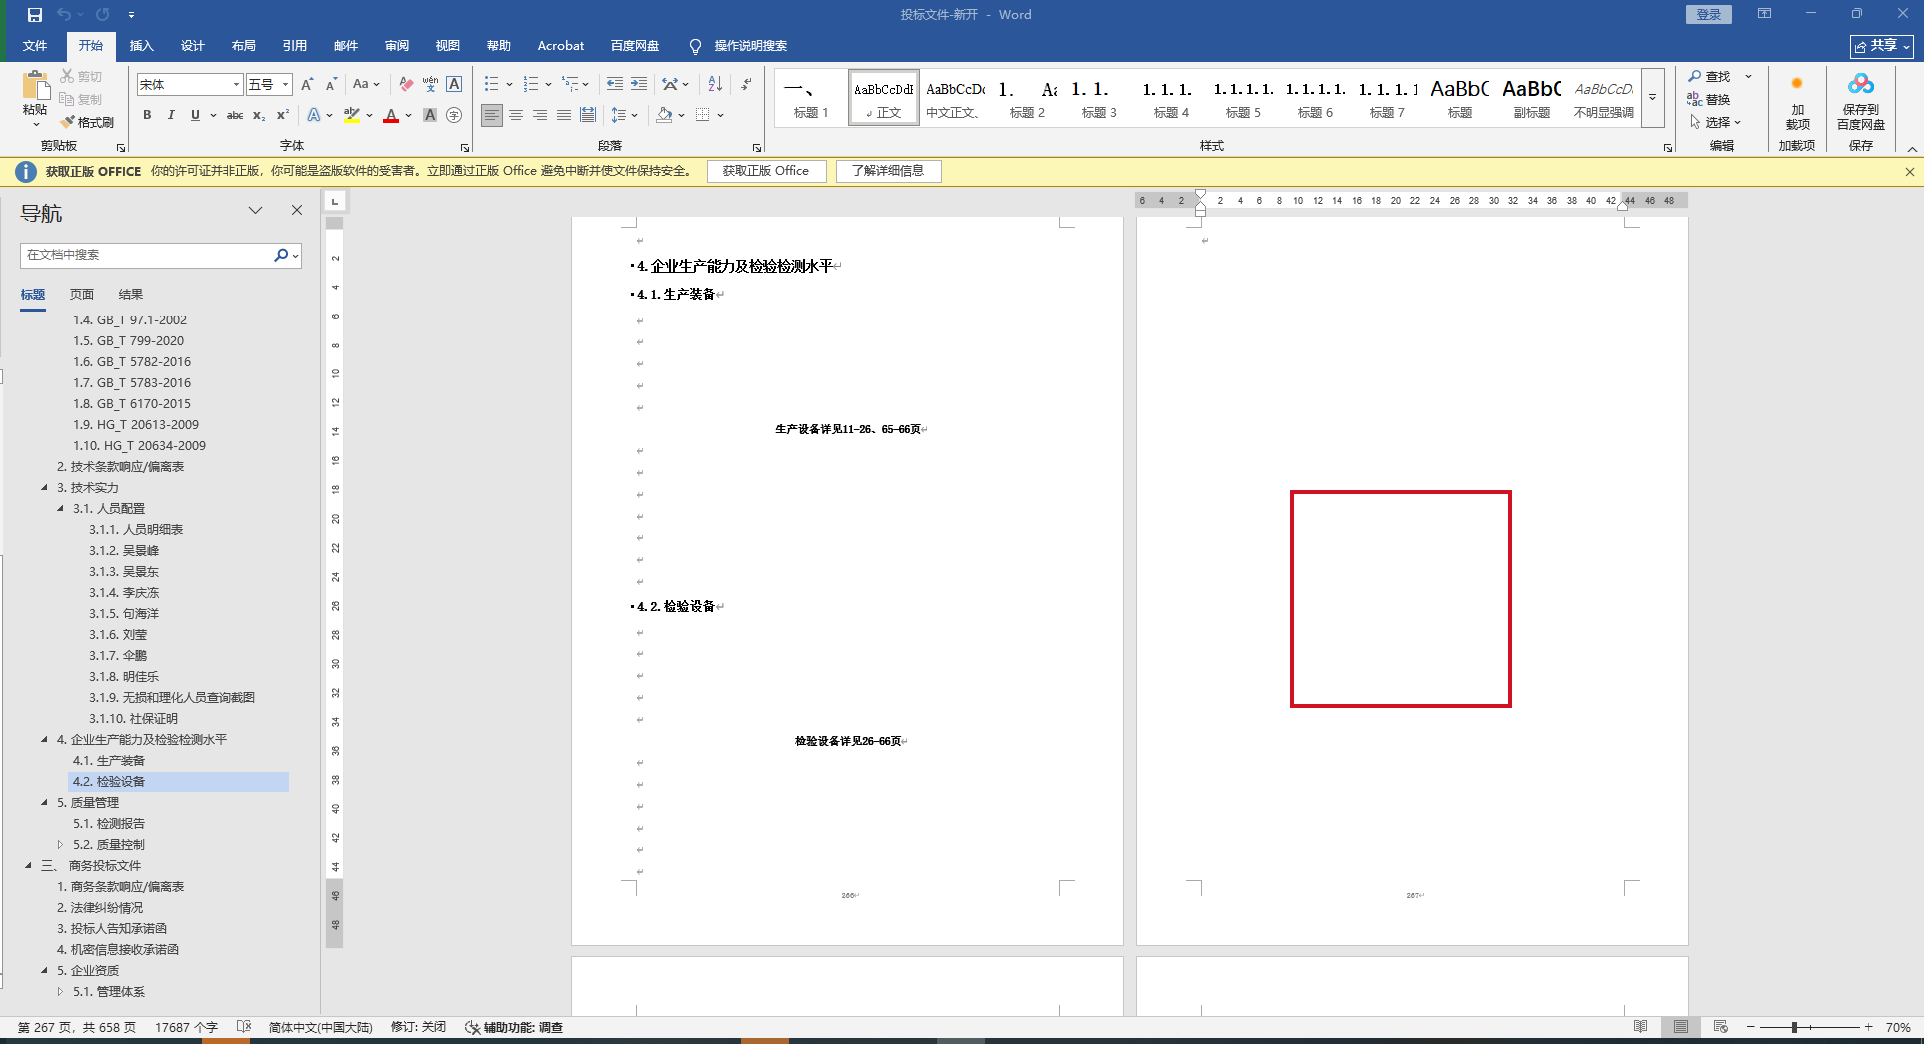The image size is (1924, 1044).
Task: Clear all formatting with the eraser icon
Action: (405, 85)
